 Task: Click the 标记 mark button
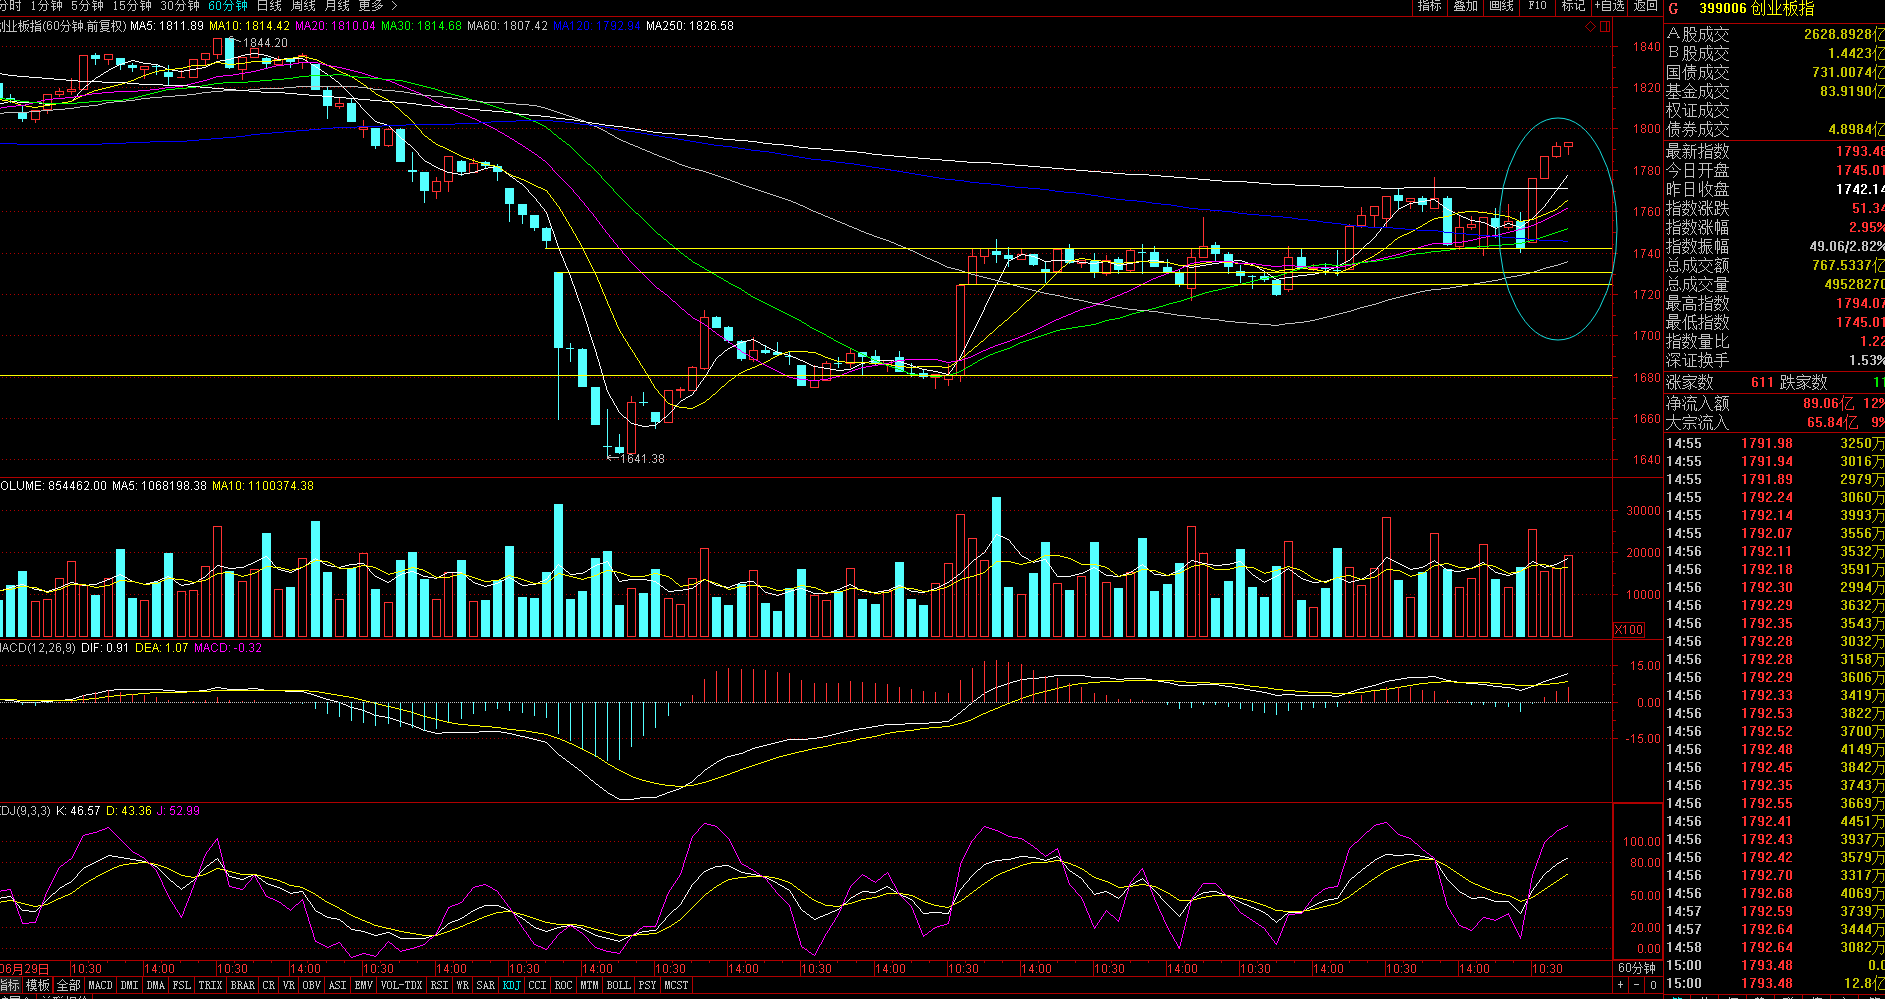[x=1574, y=6]
